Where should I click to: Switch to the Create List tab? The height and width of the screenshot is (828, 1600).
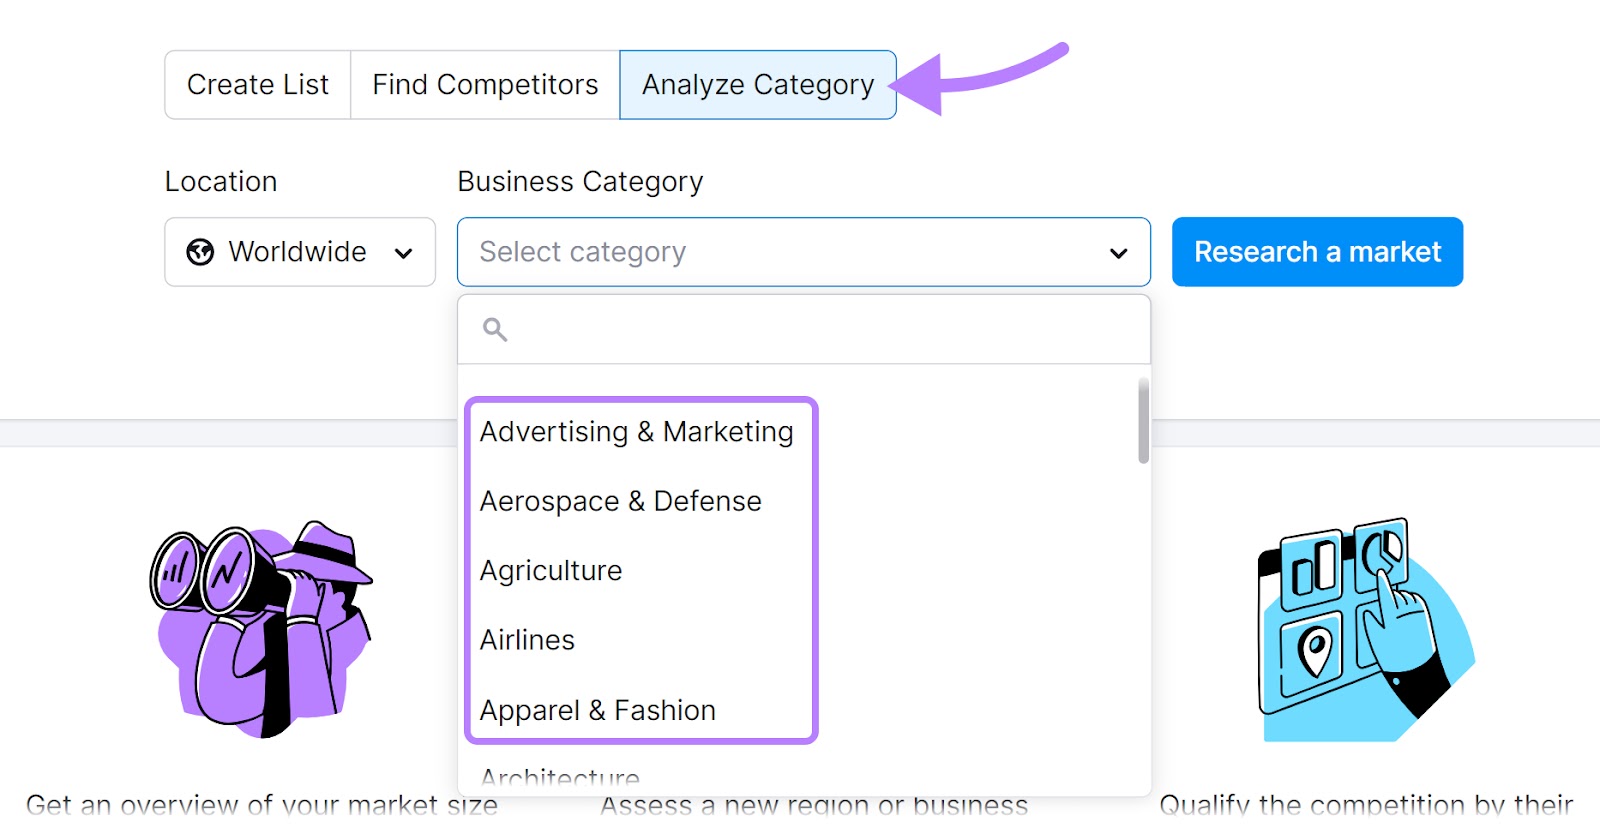pos(257,85)
